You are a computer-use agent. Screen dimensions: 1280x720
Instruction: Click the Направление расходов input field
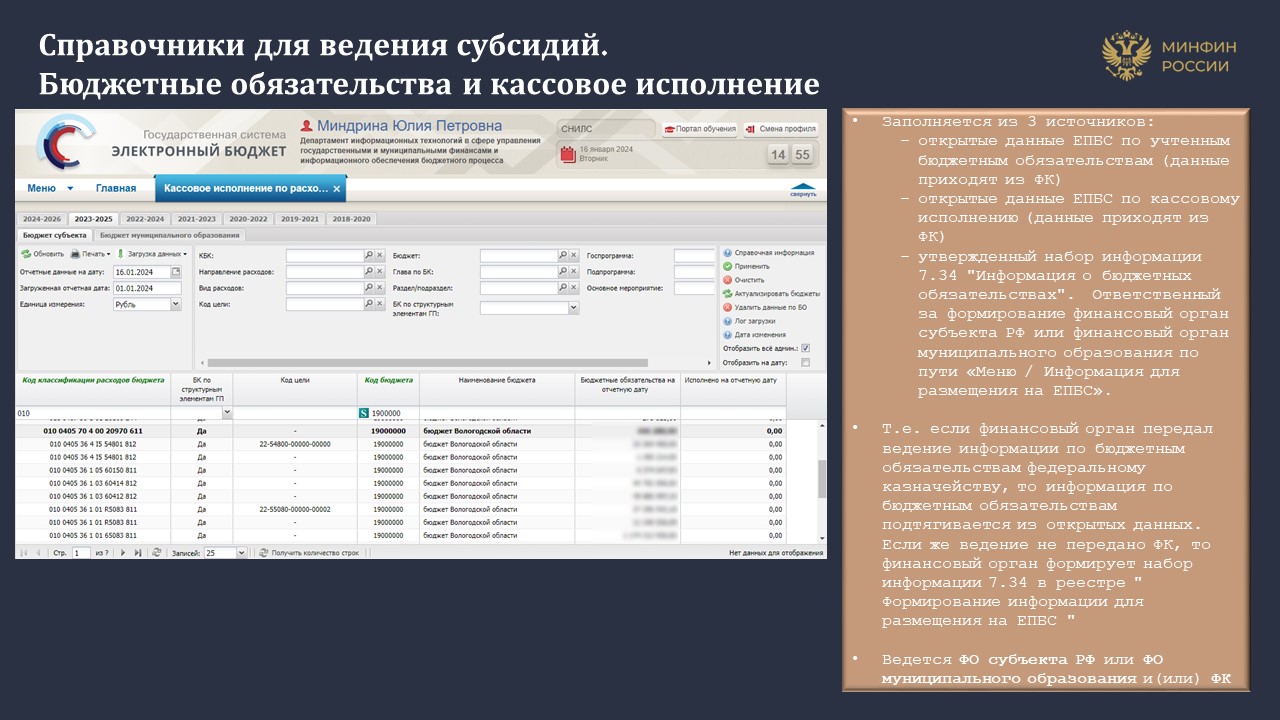[324, 272]
